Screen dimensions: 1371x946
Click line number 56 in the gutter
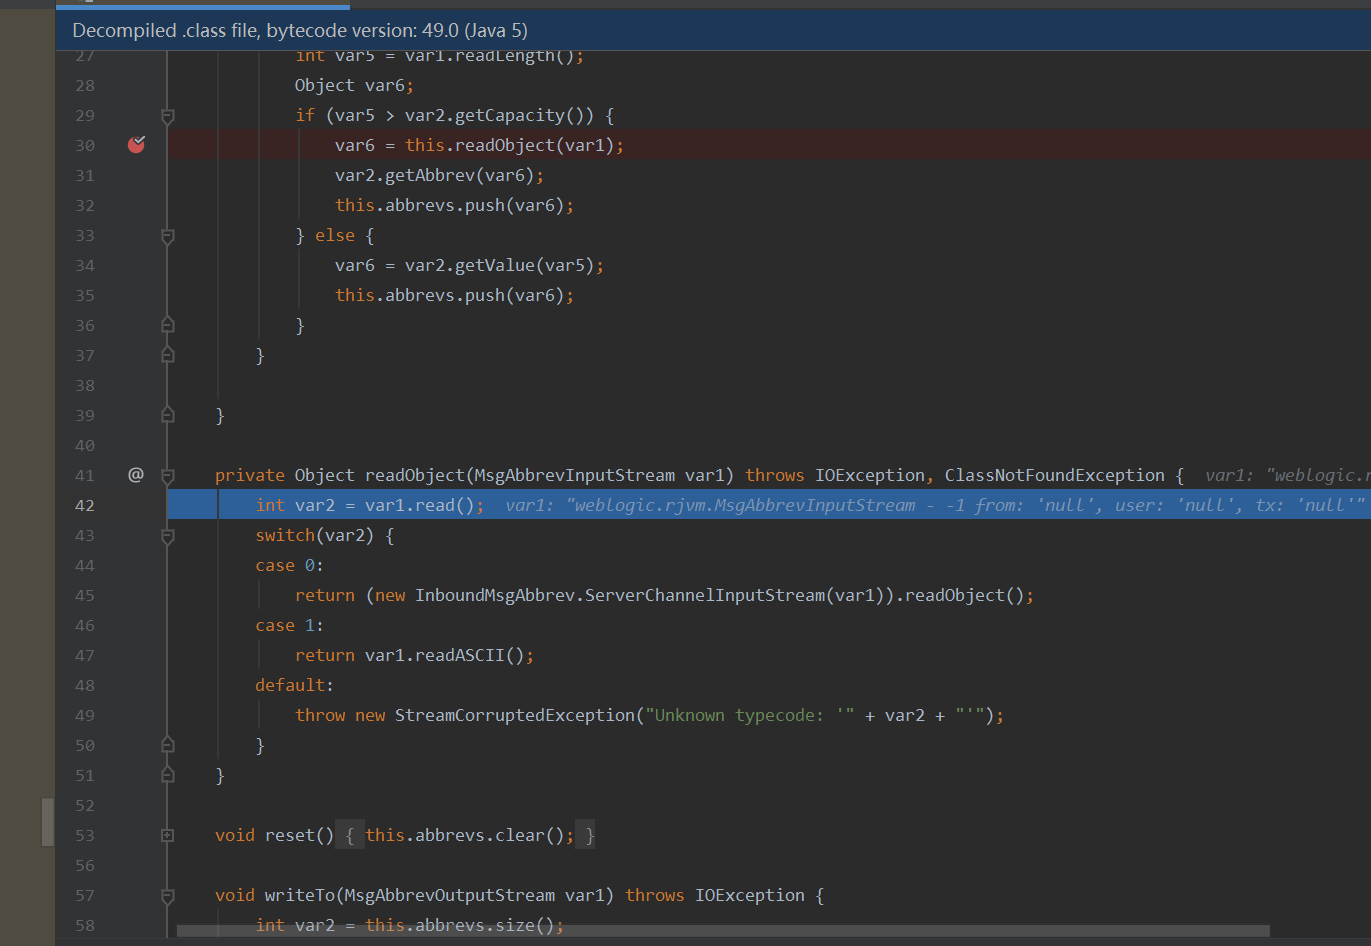tap(85, 866)
